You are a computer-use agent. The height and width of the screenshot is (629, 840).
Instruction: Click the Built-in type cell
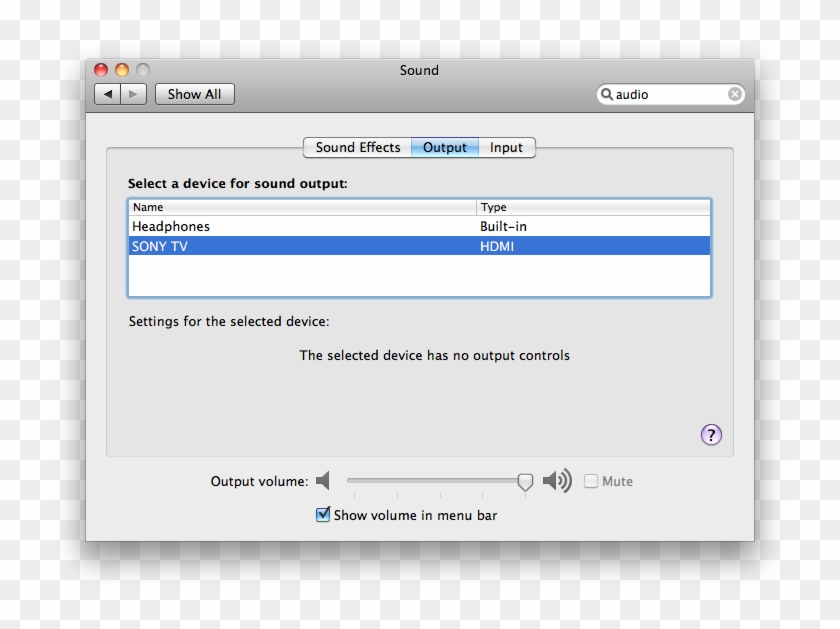pos(503,226)
